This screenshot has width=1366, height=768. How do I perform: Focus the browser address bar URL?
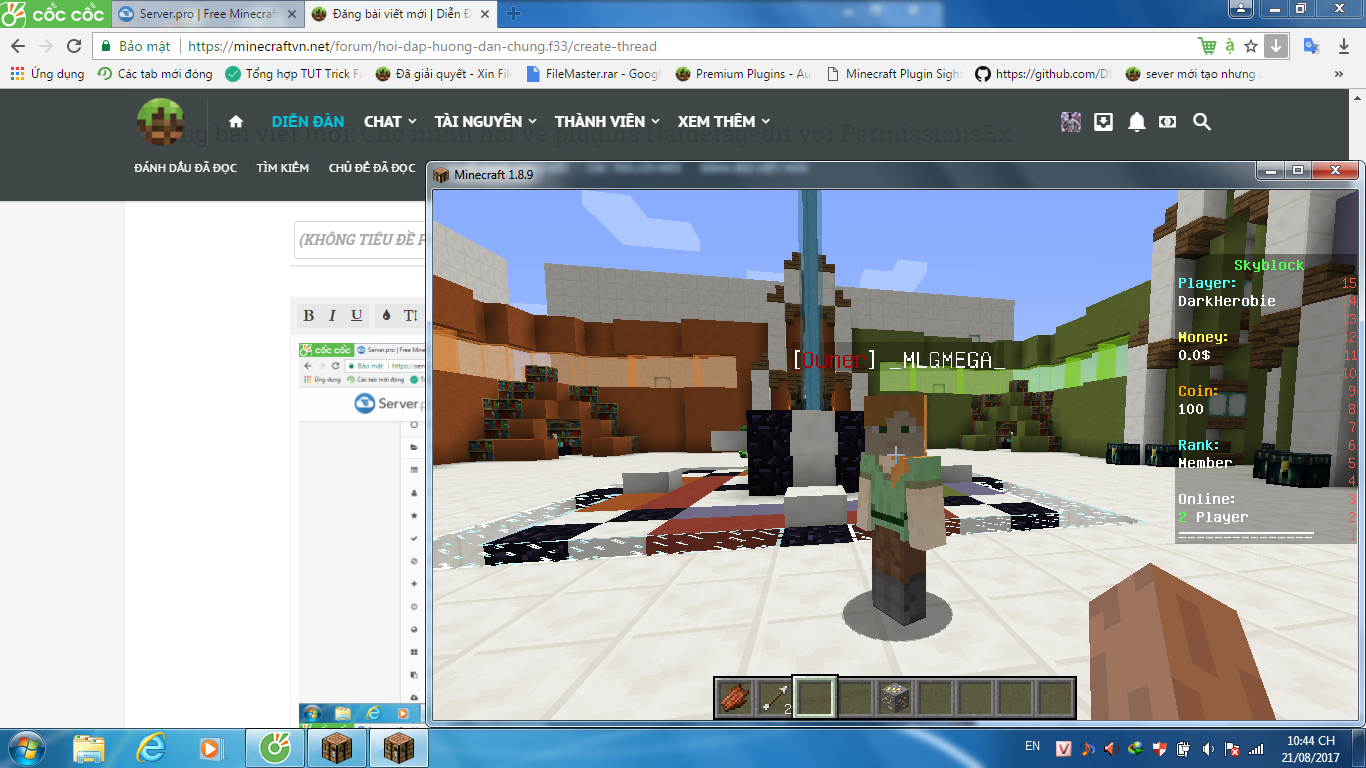coord(423,46)
